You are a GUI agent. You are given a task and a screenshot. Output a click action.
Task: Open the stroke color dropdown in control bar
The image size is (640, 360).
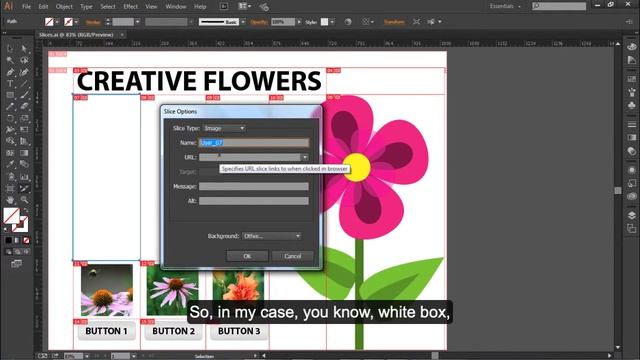point(76,22)
